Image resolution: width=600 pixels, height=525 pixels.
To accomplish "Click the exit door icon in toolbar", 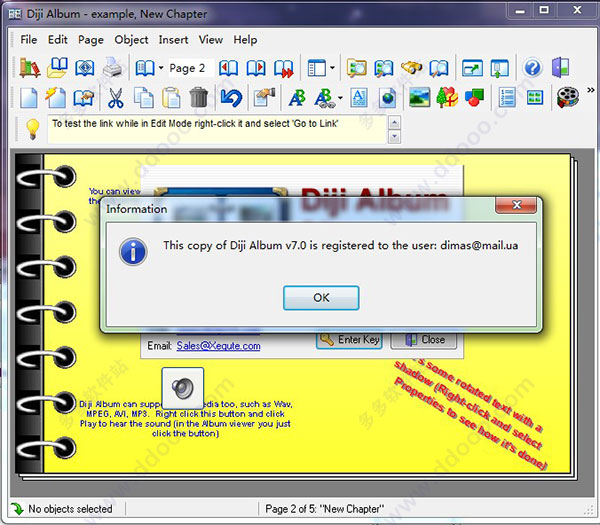I will 560,67.
